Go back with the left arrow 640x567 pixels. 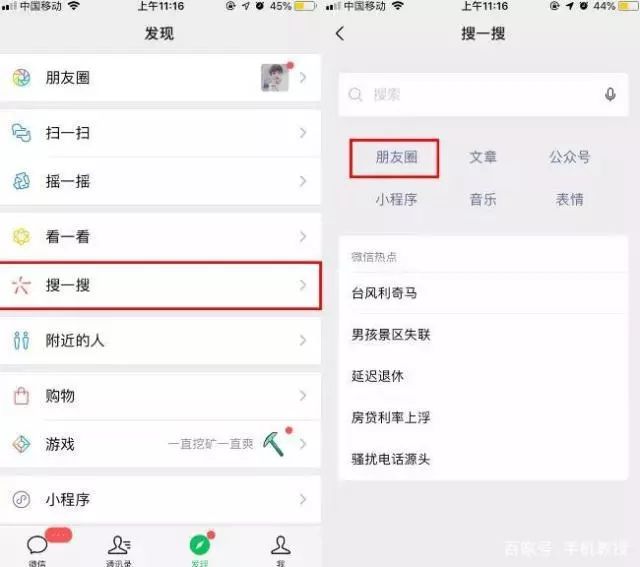[x=340, y=33]
